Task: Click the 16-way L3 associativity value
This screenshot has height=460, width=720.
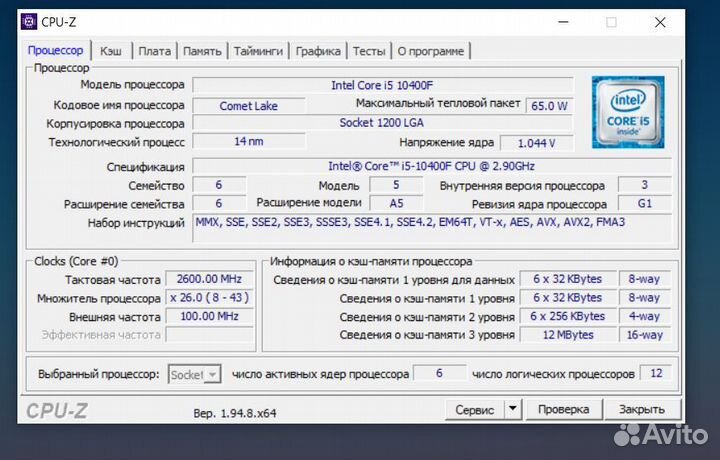Action: (x=645, y=335)
